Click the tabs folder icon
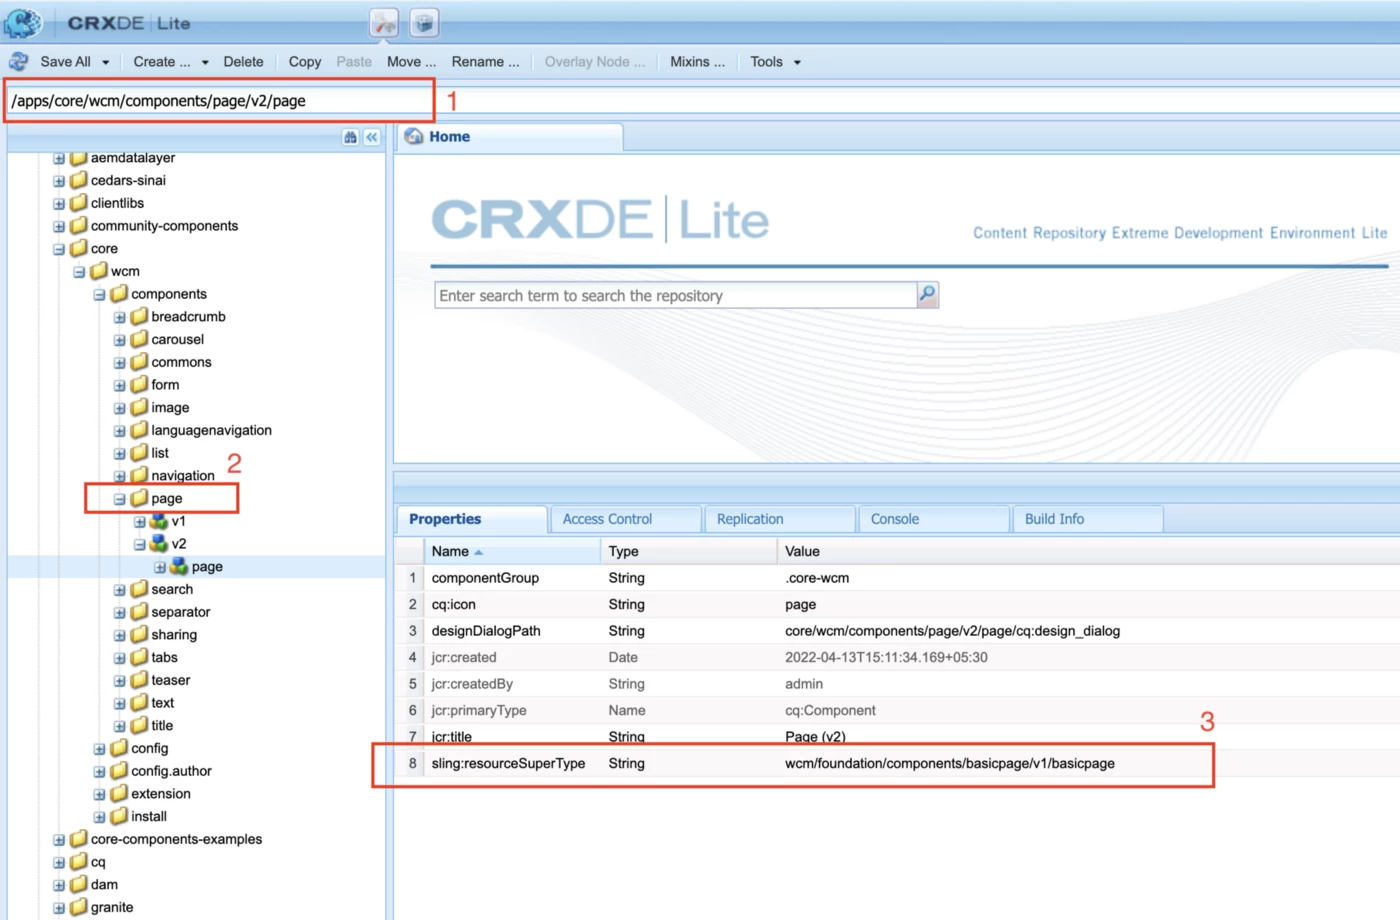The height and width of the screenshot is (920, 1400). (x=139, y=657)
